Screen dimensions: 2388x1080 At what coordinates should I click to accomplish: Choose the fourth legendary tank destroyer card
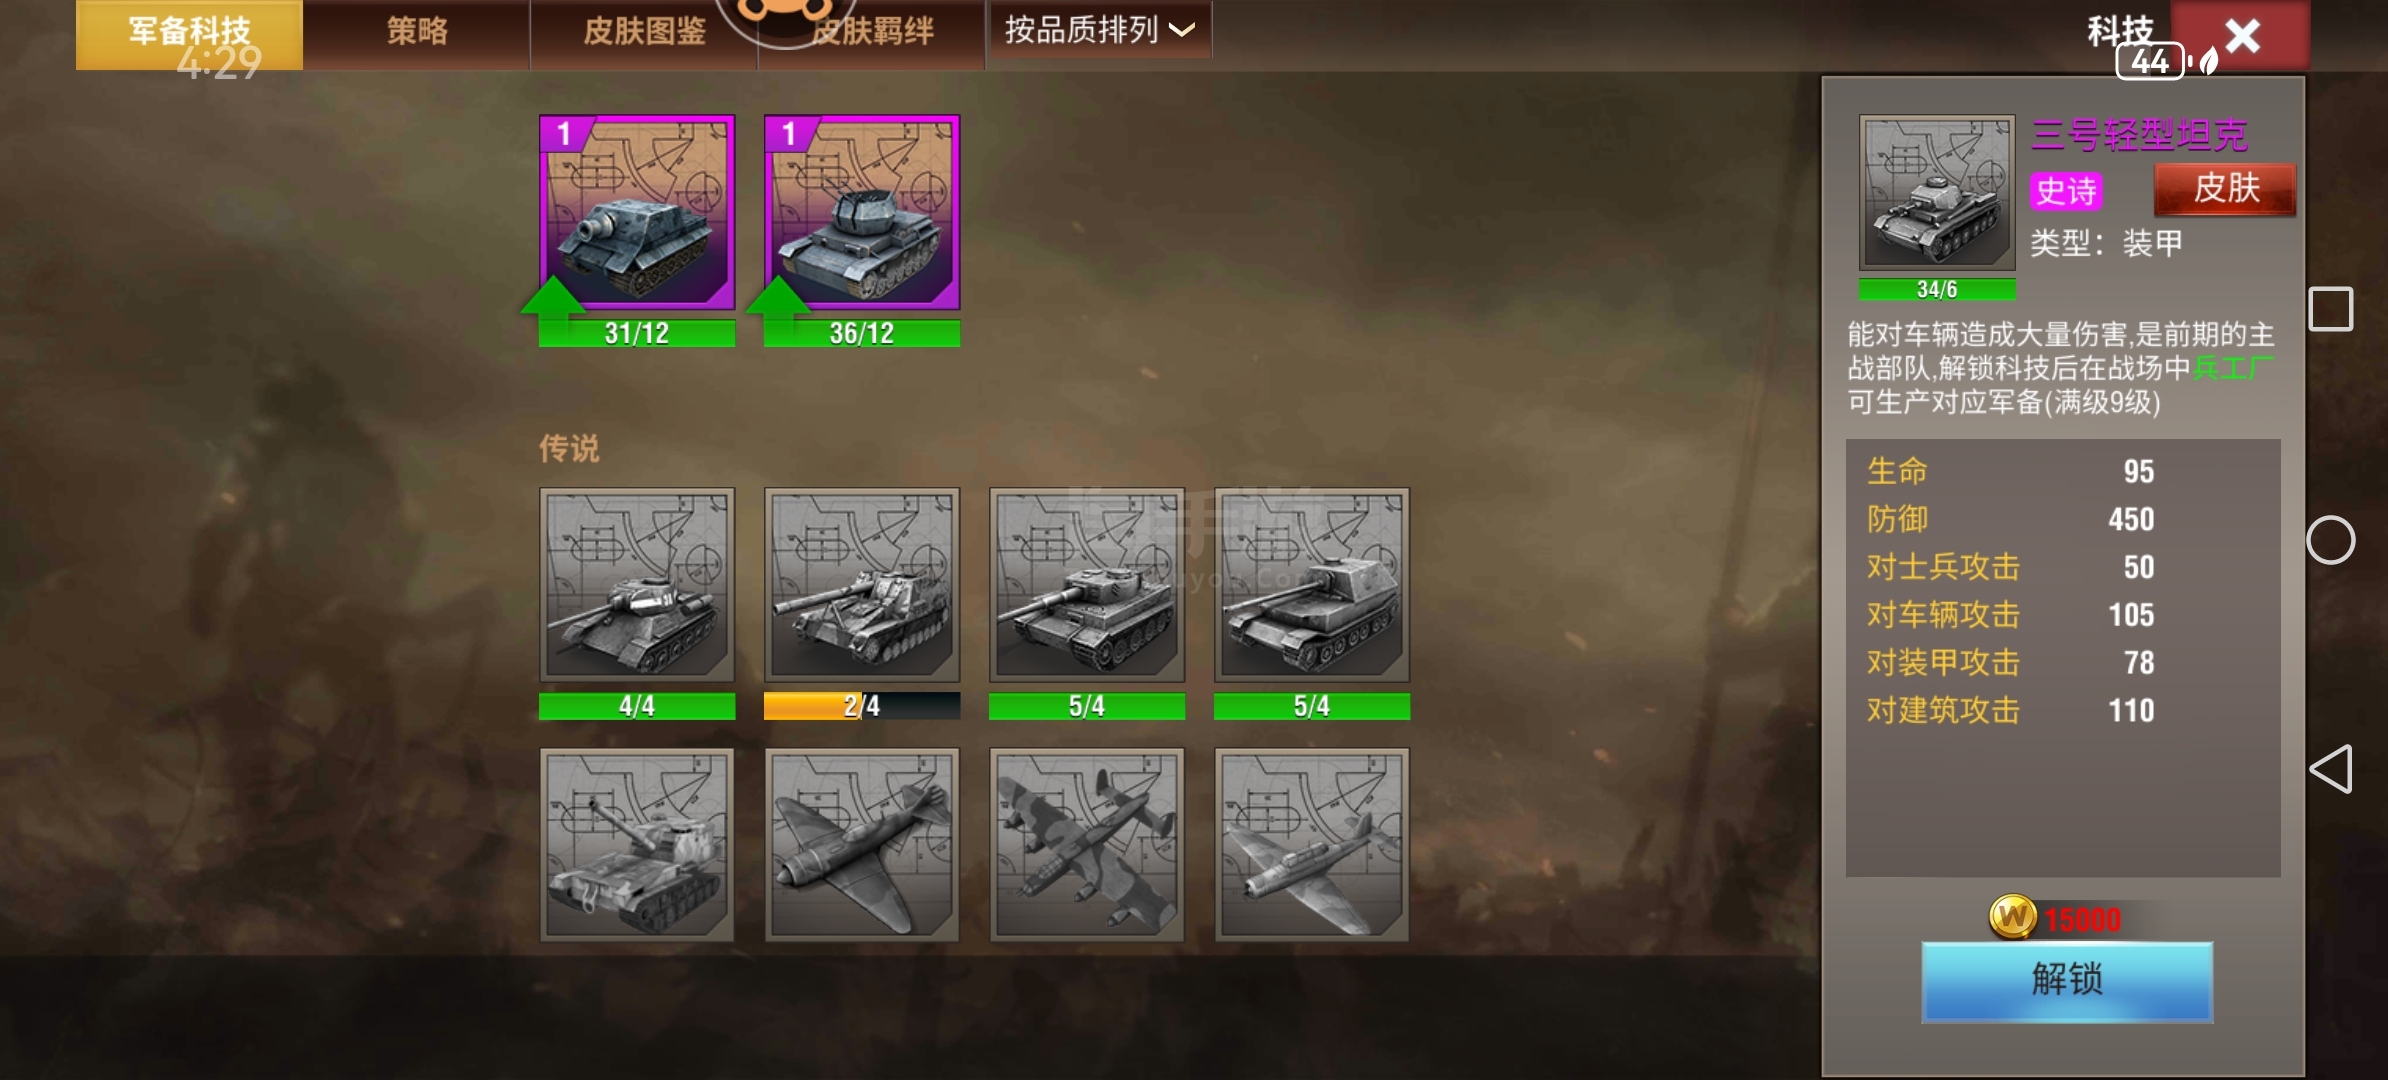point(1312,585)
